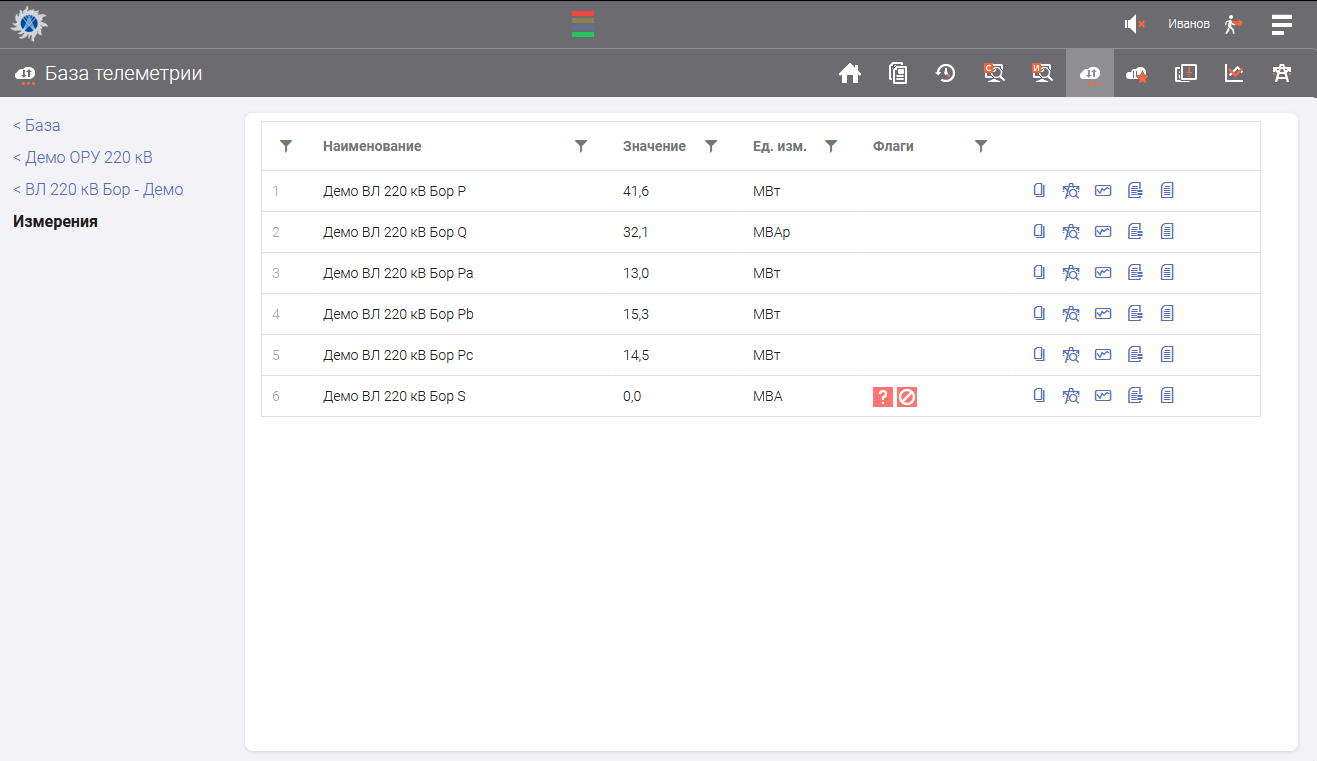Open the hamburger main menu
The image size is (1317, 761).
click(1281, 24)
